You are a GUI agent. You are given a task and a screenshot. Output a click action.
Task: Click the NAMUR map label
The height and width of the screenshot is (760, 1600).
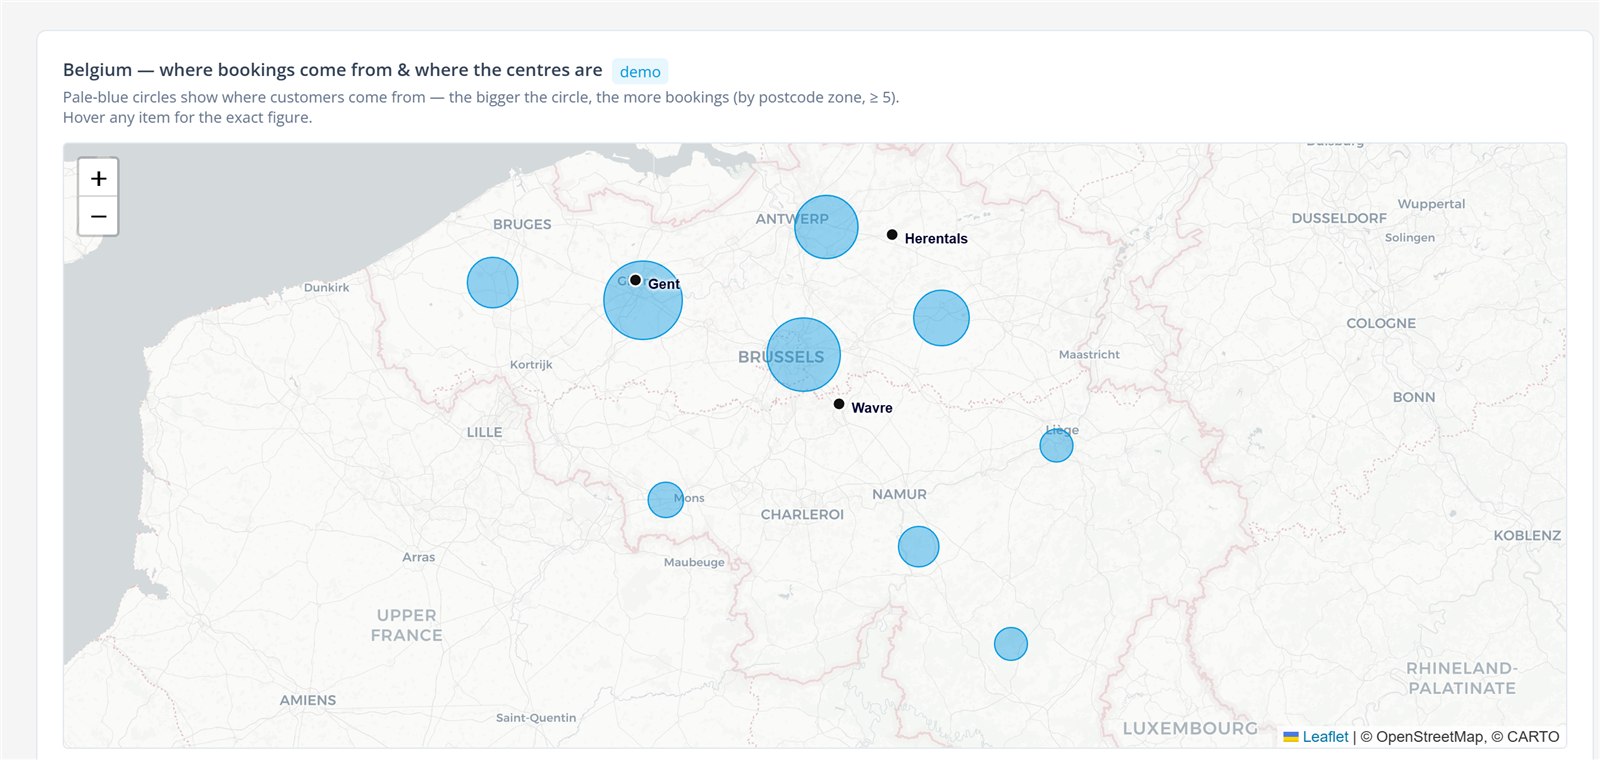[x=899, y=495]
